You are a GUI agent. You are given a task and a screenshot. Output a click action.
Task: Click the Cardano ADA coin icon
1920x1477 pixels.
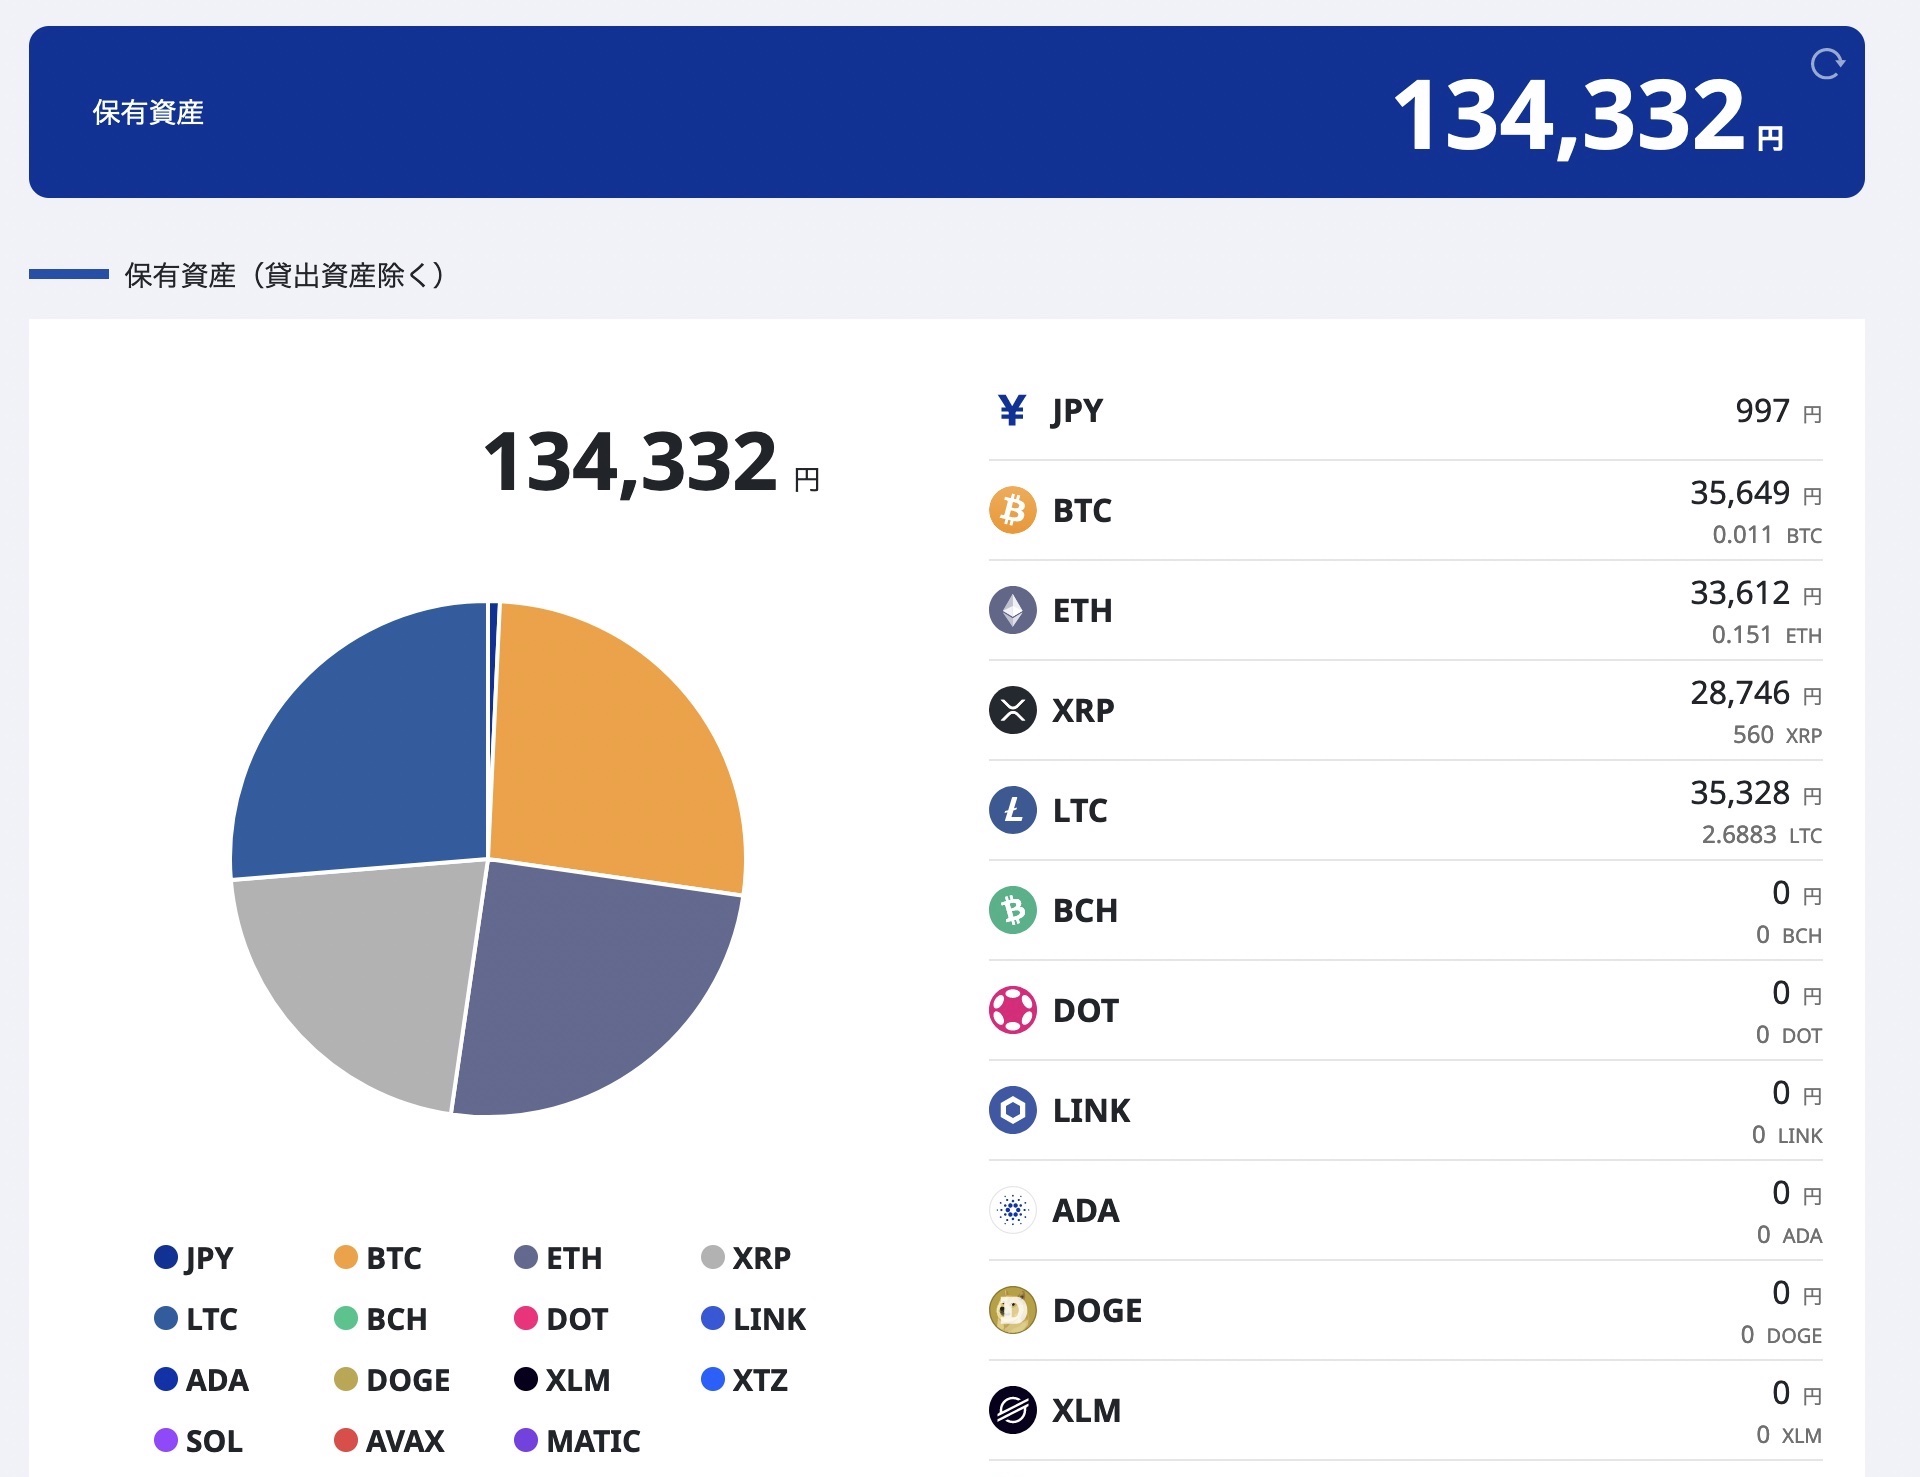1013,1210
